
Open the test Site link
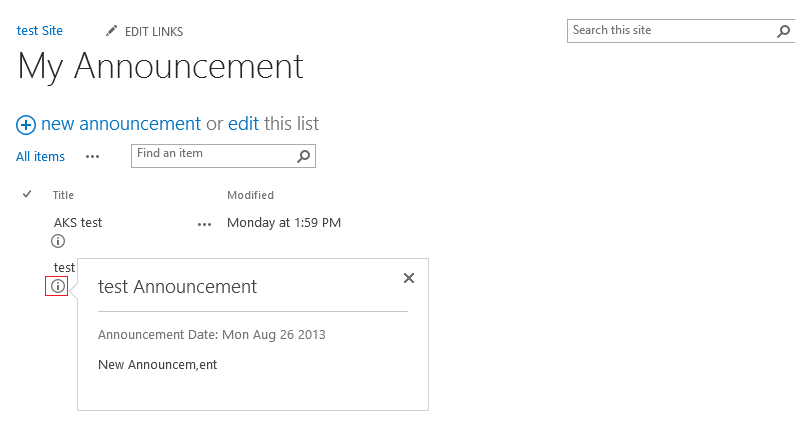40,30
